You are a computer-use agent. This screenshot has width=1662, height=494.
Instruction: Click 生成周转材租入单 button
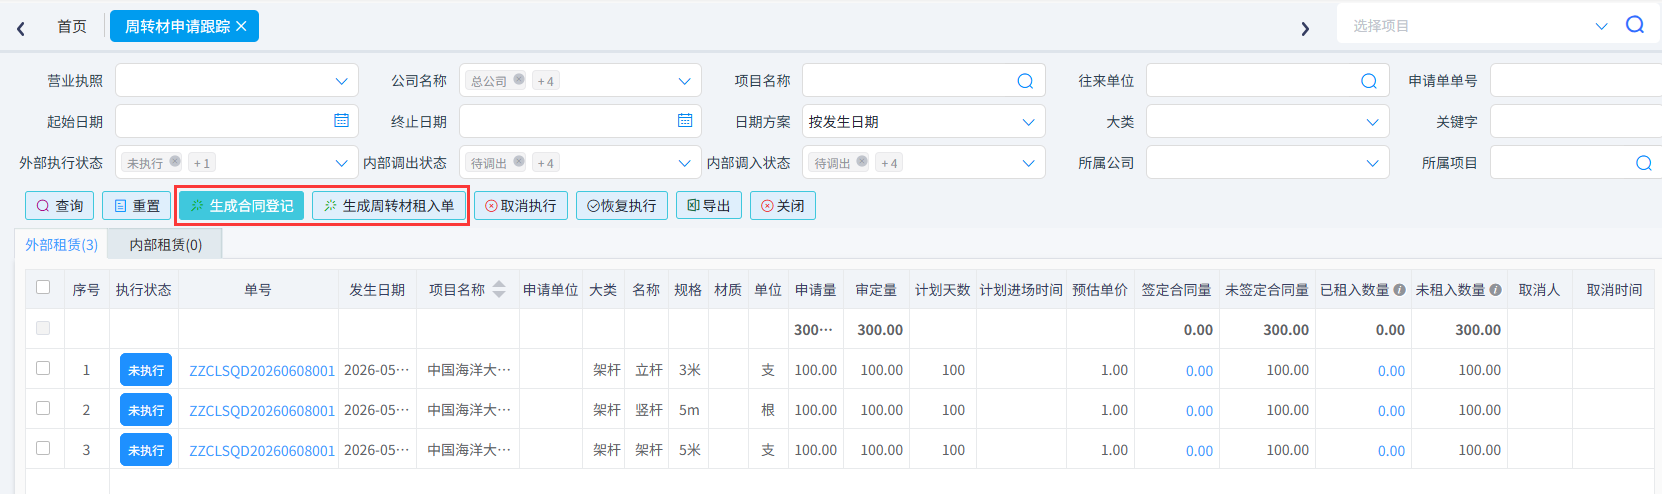point(389,206)
